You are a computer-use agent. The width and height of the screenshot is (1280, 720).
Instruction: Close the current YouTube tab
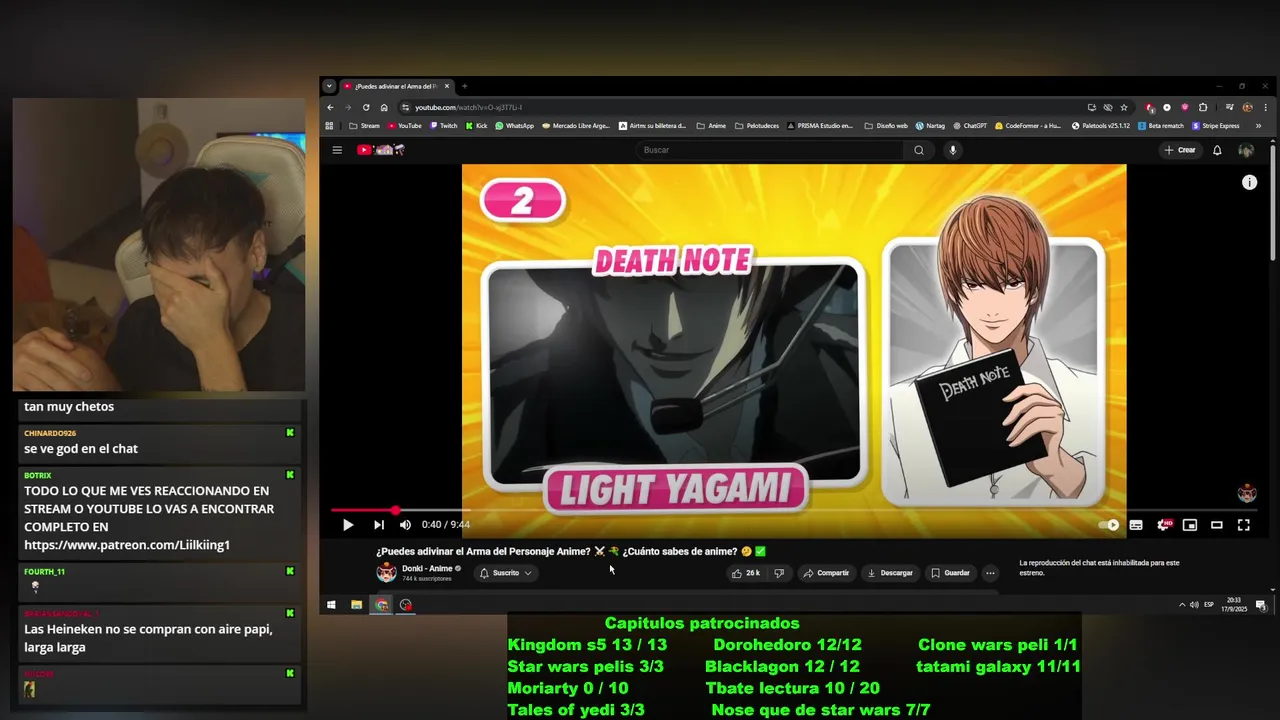[447, 86]
